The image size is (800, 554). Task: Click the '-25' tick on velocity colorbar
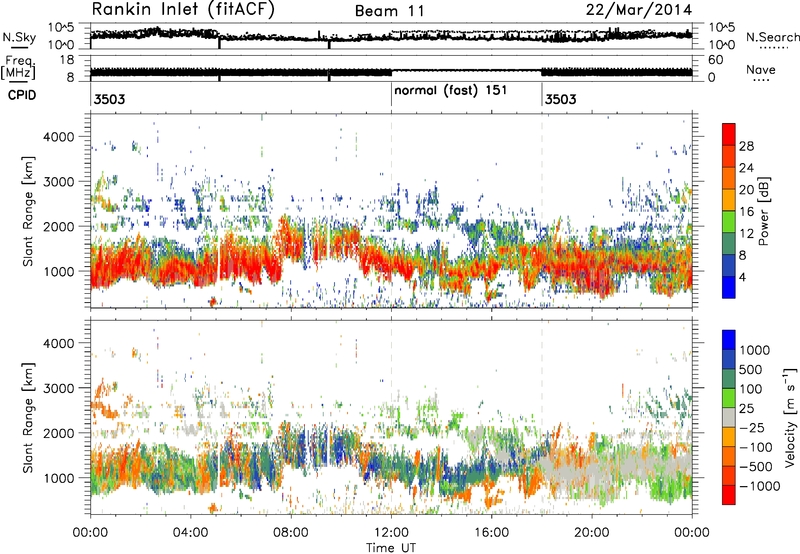pyautogui.click(x=750, y=427)
